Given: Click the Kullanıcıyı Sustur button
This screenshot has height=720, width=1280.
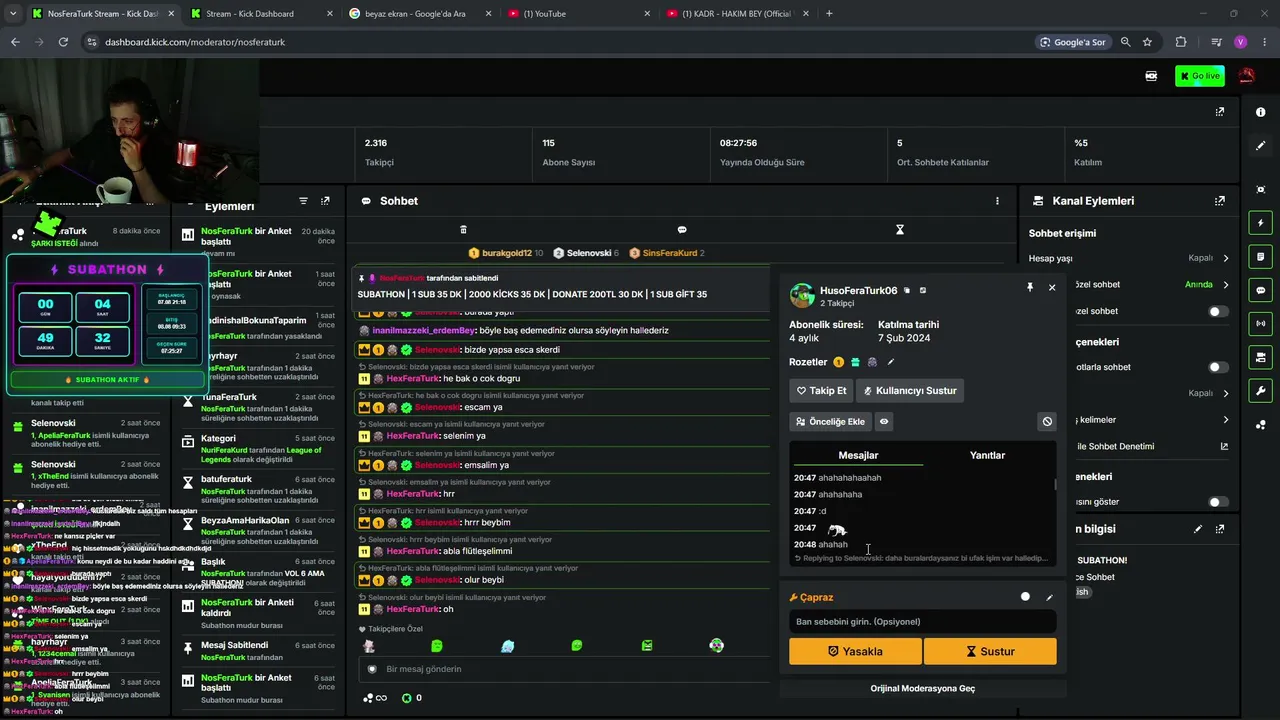Looking at the screenshot, I should point(910,391).
